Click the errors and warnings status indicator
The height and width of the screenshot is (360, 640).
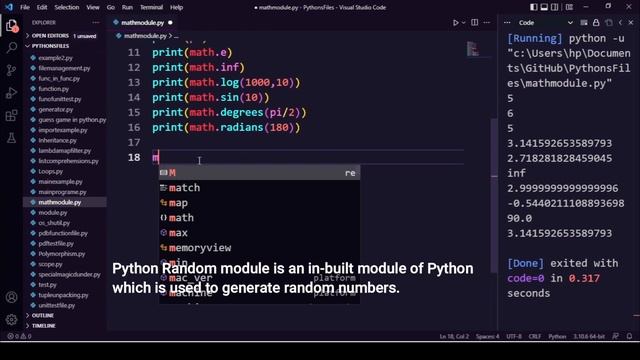pyautogui.click(x=19, y=336)
